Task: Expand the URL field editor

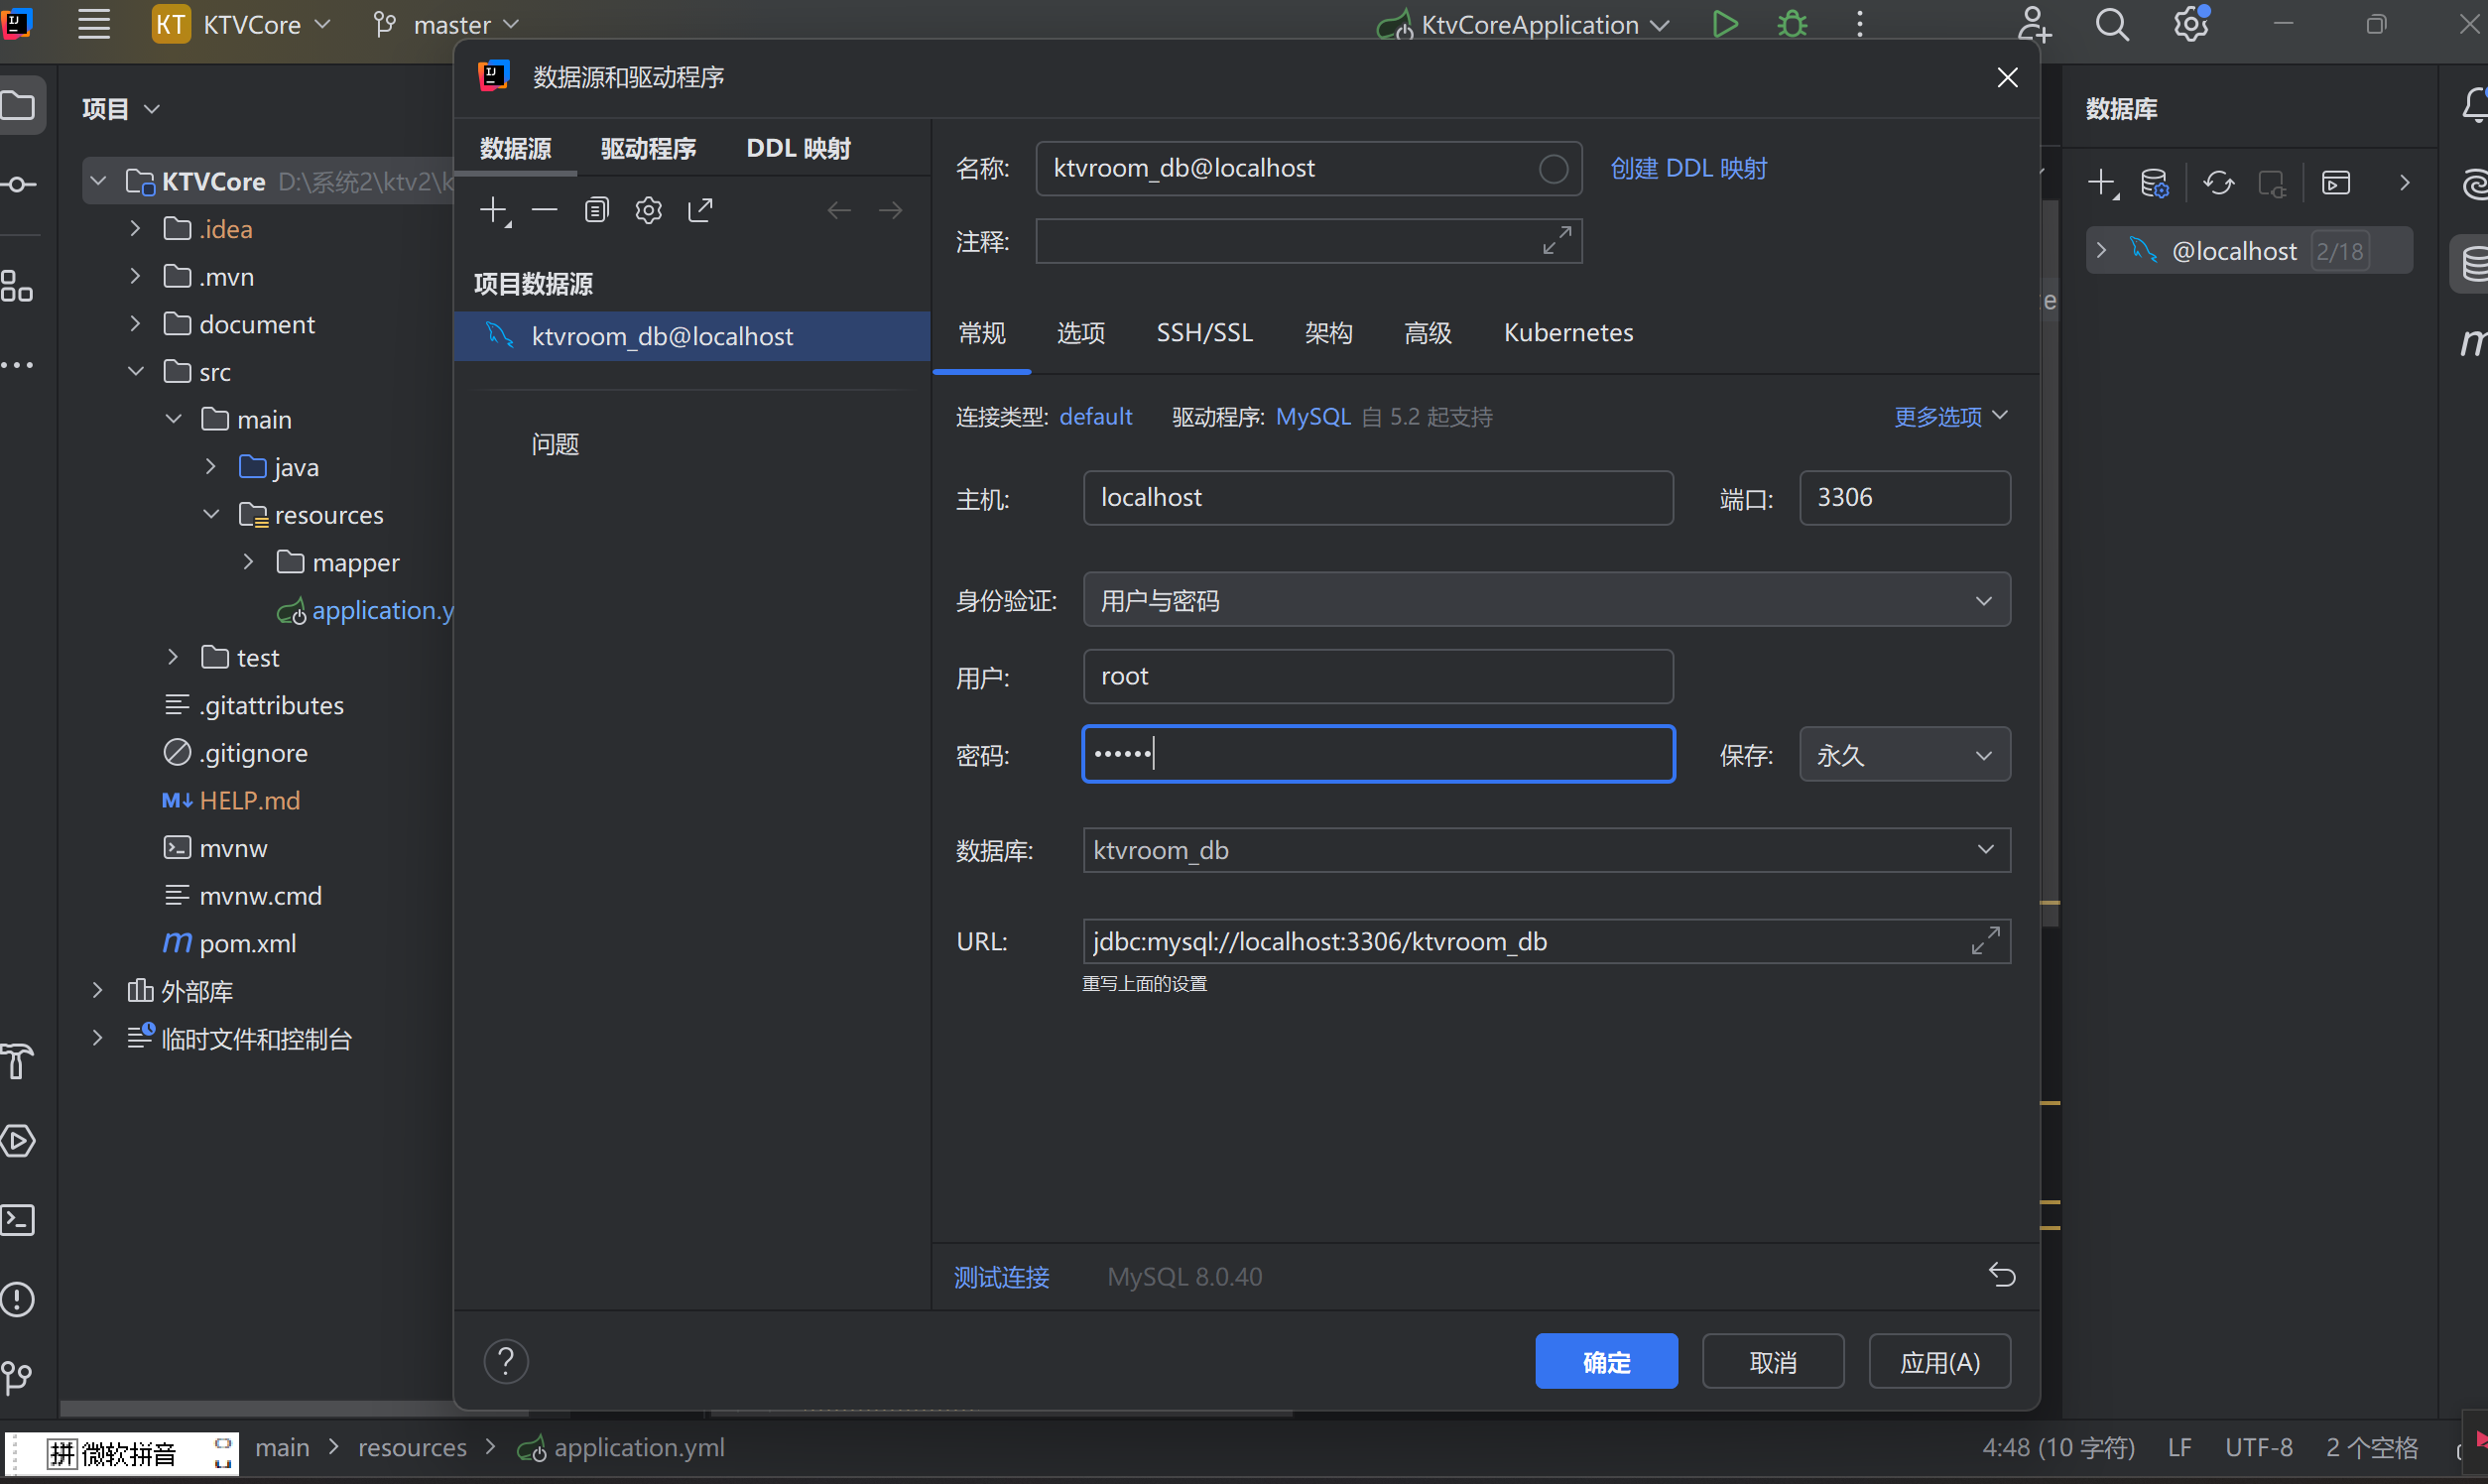Action: coord(1985,941)
